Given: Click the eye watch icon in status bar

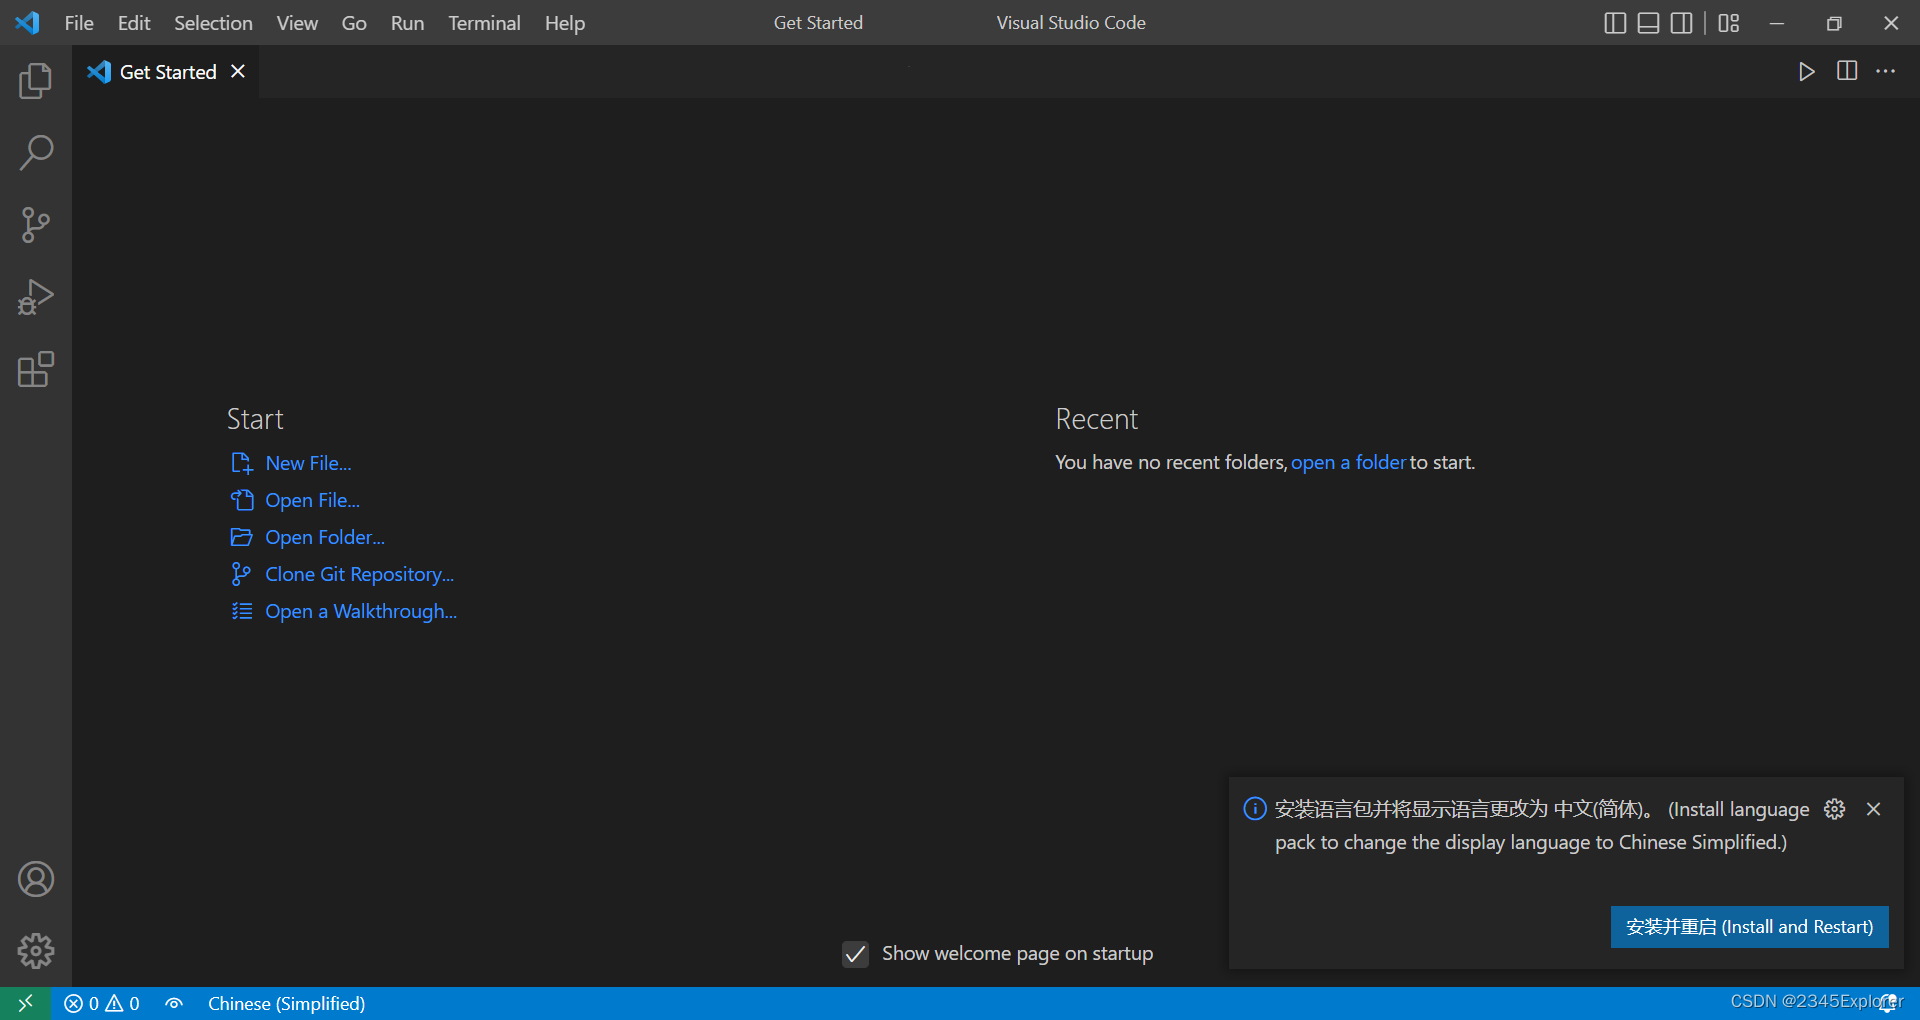Looking at the screenshot, I should click(x=174, y=1003).
